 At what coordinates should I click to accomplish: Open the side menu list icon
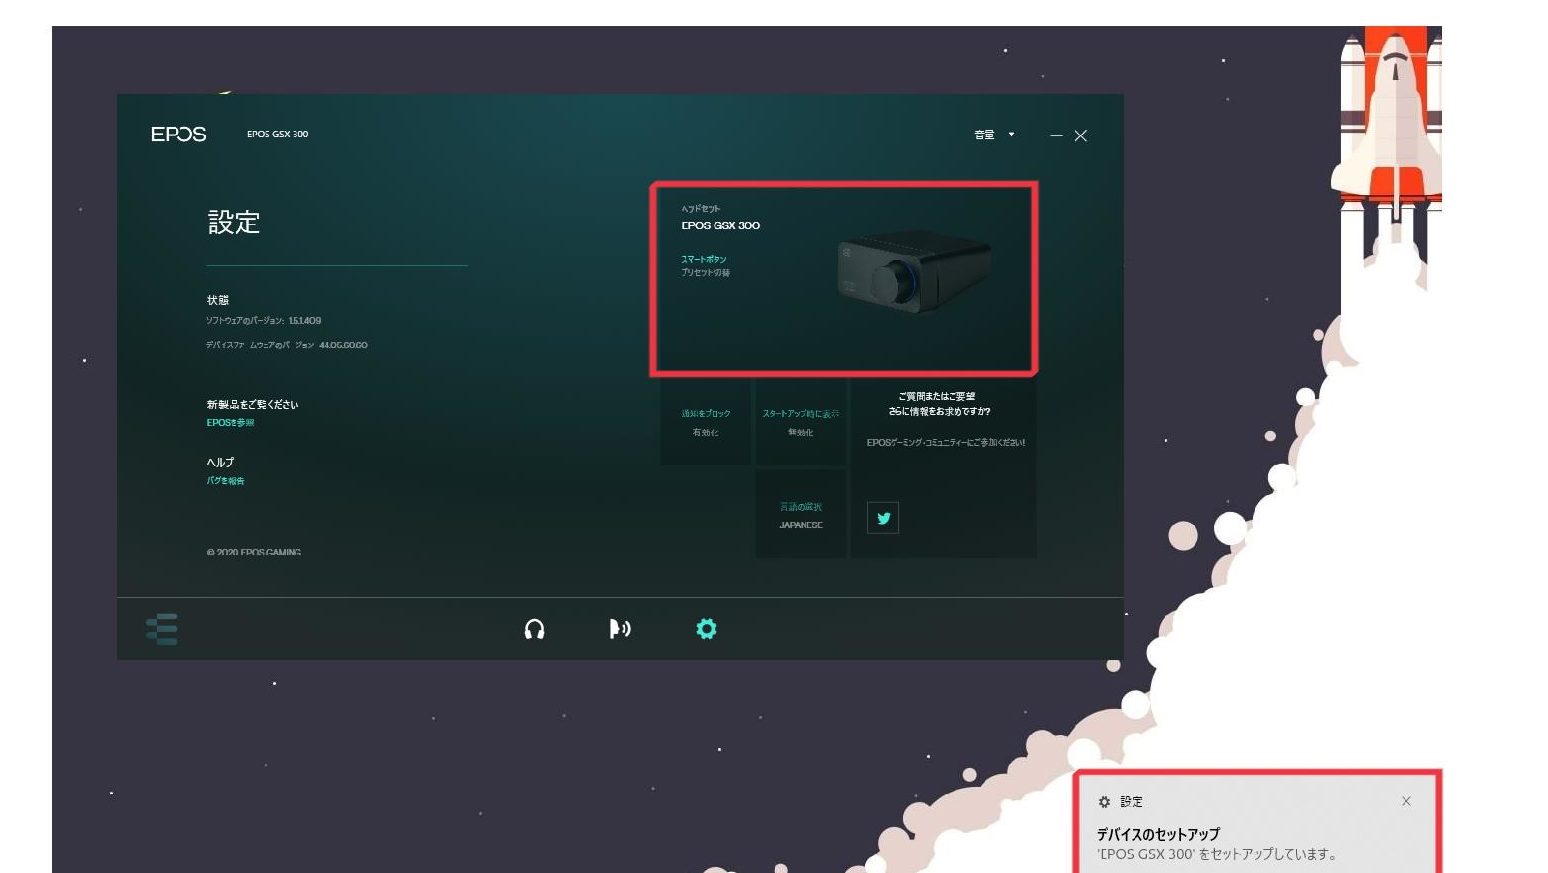tap(162, 629)
